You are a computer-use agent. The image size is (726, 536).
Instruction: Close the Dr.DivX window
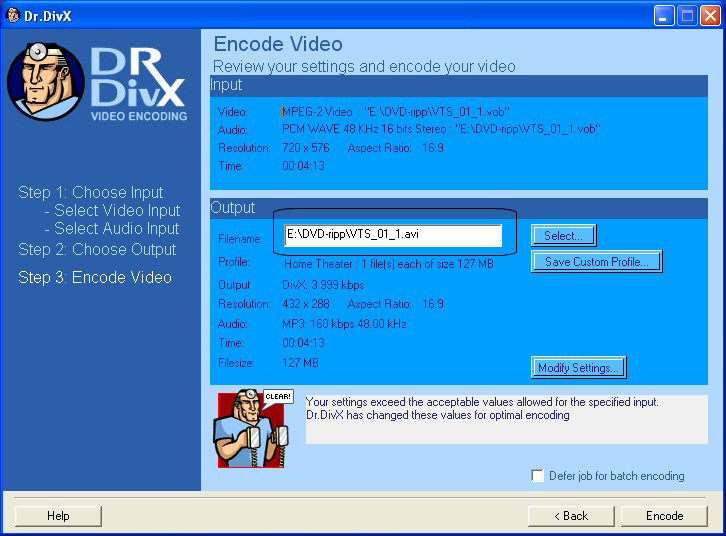coord(710,16)
